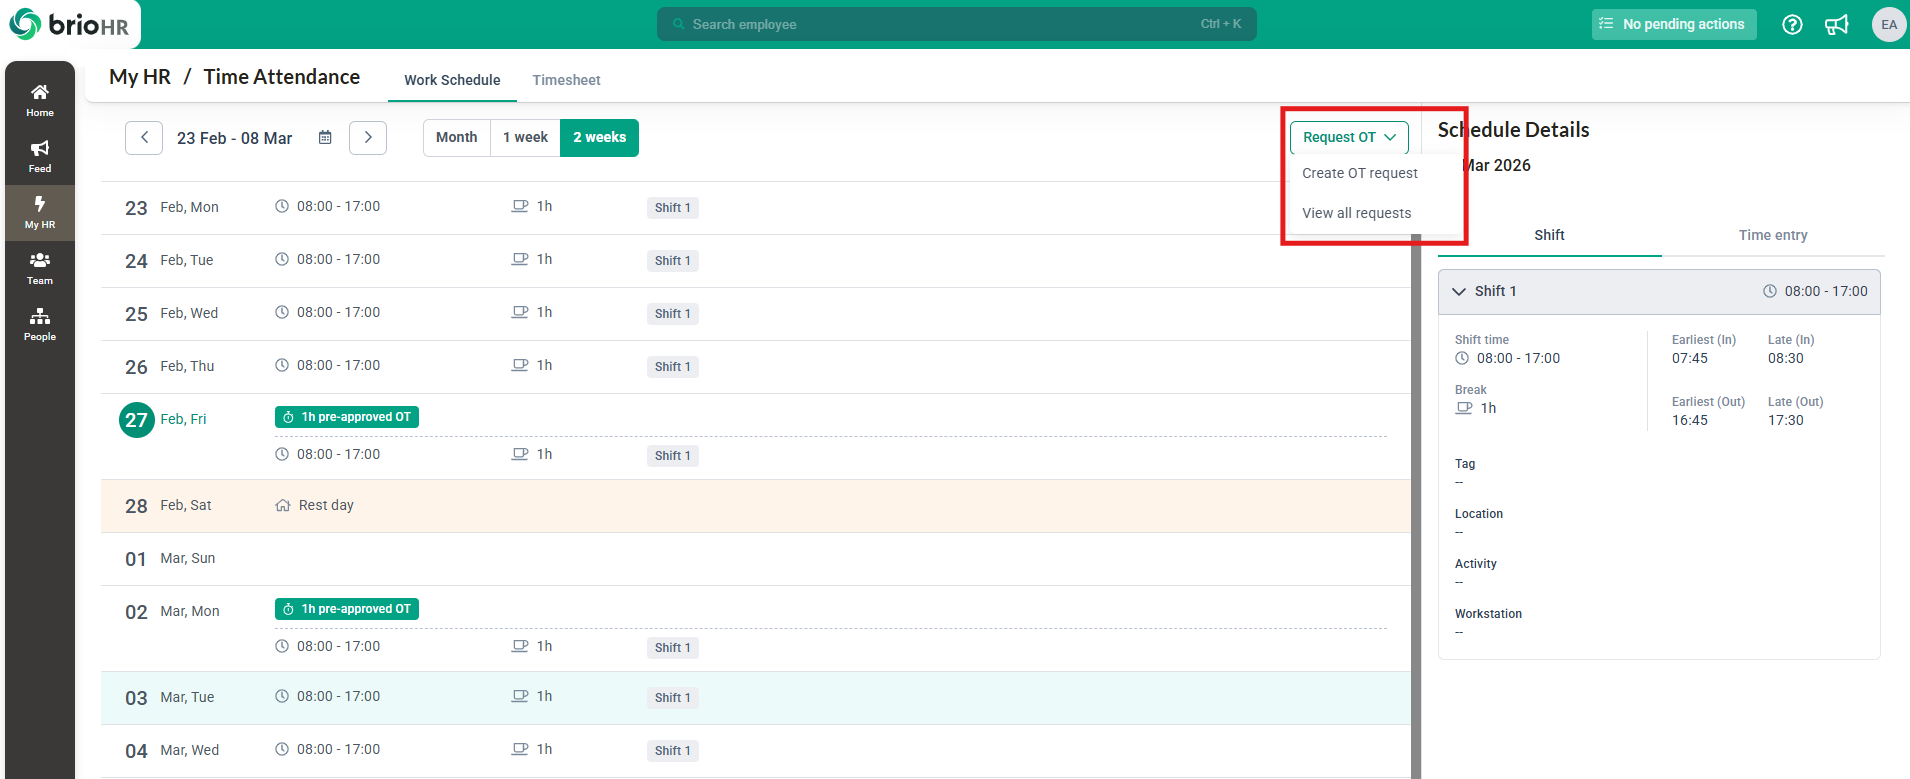Click the 27 date circle for today
Viewport: 1910px width, 779px height.
tap(137, 420)
